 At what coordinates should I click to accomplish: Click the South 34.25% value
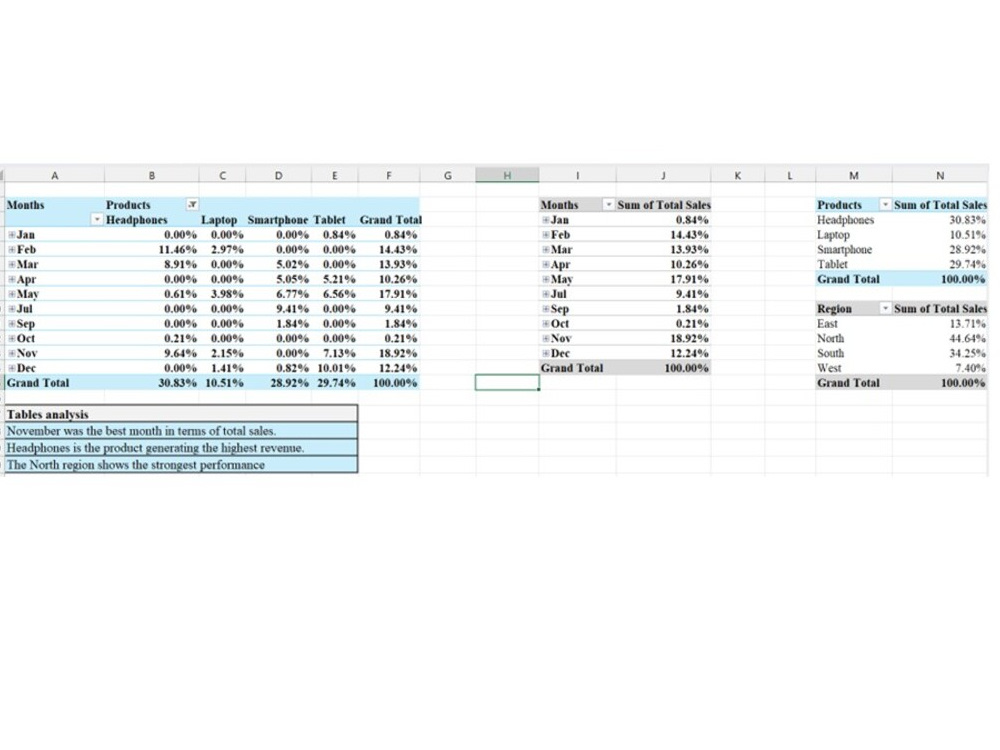tap(940, 353)
